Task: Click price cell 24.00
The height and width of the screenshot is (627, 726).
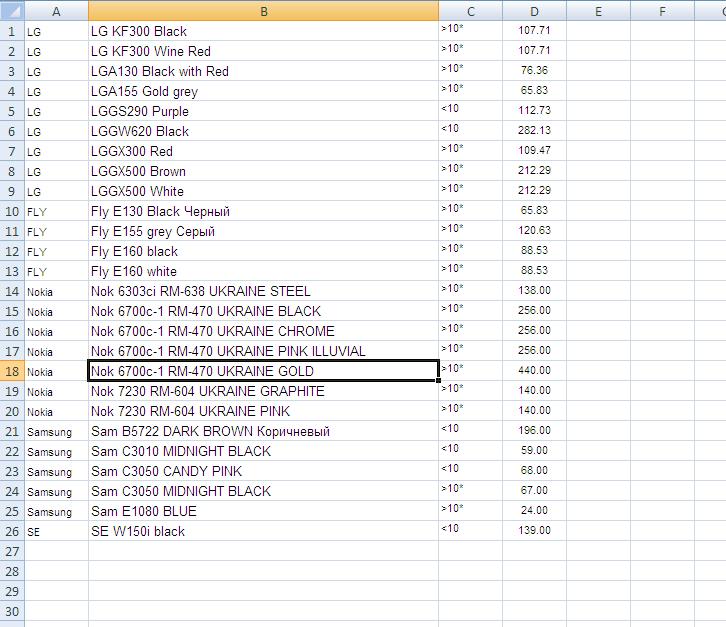Action: (x=534, y=511)
